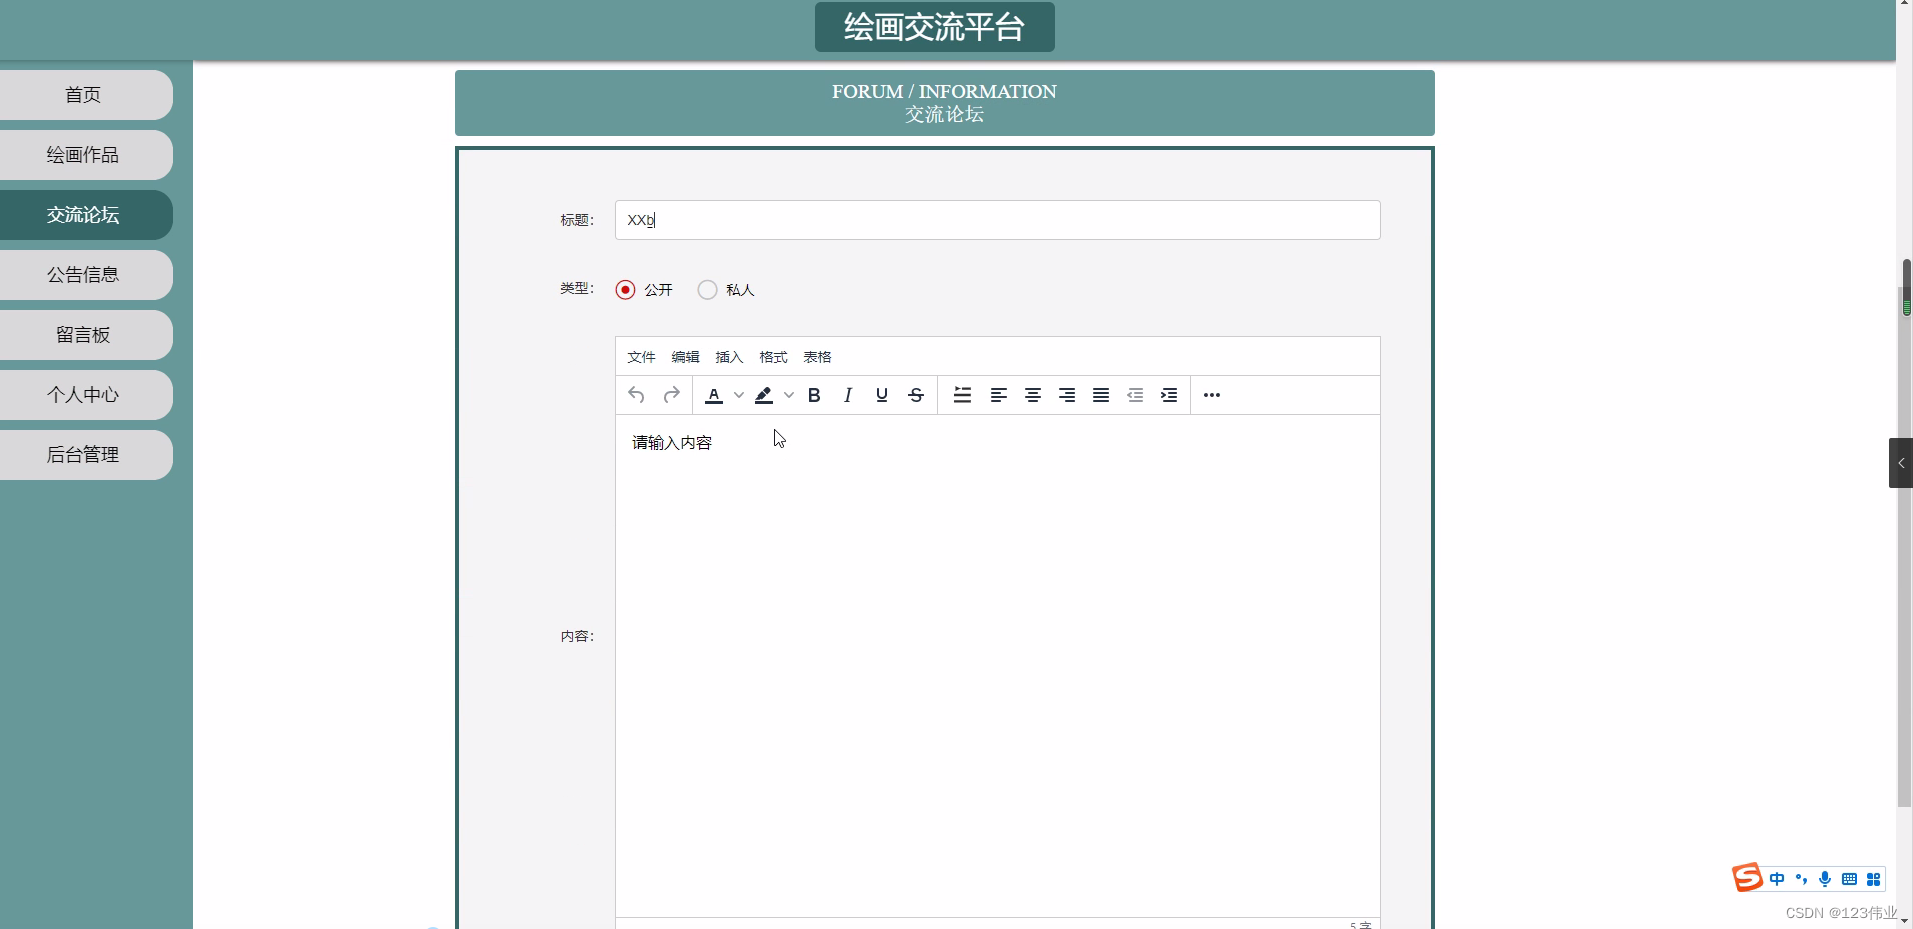Apply italic formatting in the editor
Image resolution: width=1913 pixels, height=929 pixels.
pos(847,395)
